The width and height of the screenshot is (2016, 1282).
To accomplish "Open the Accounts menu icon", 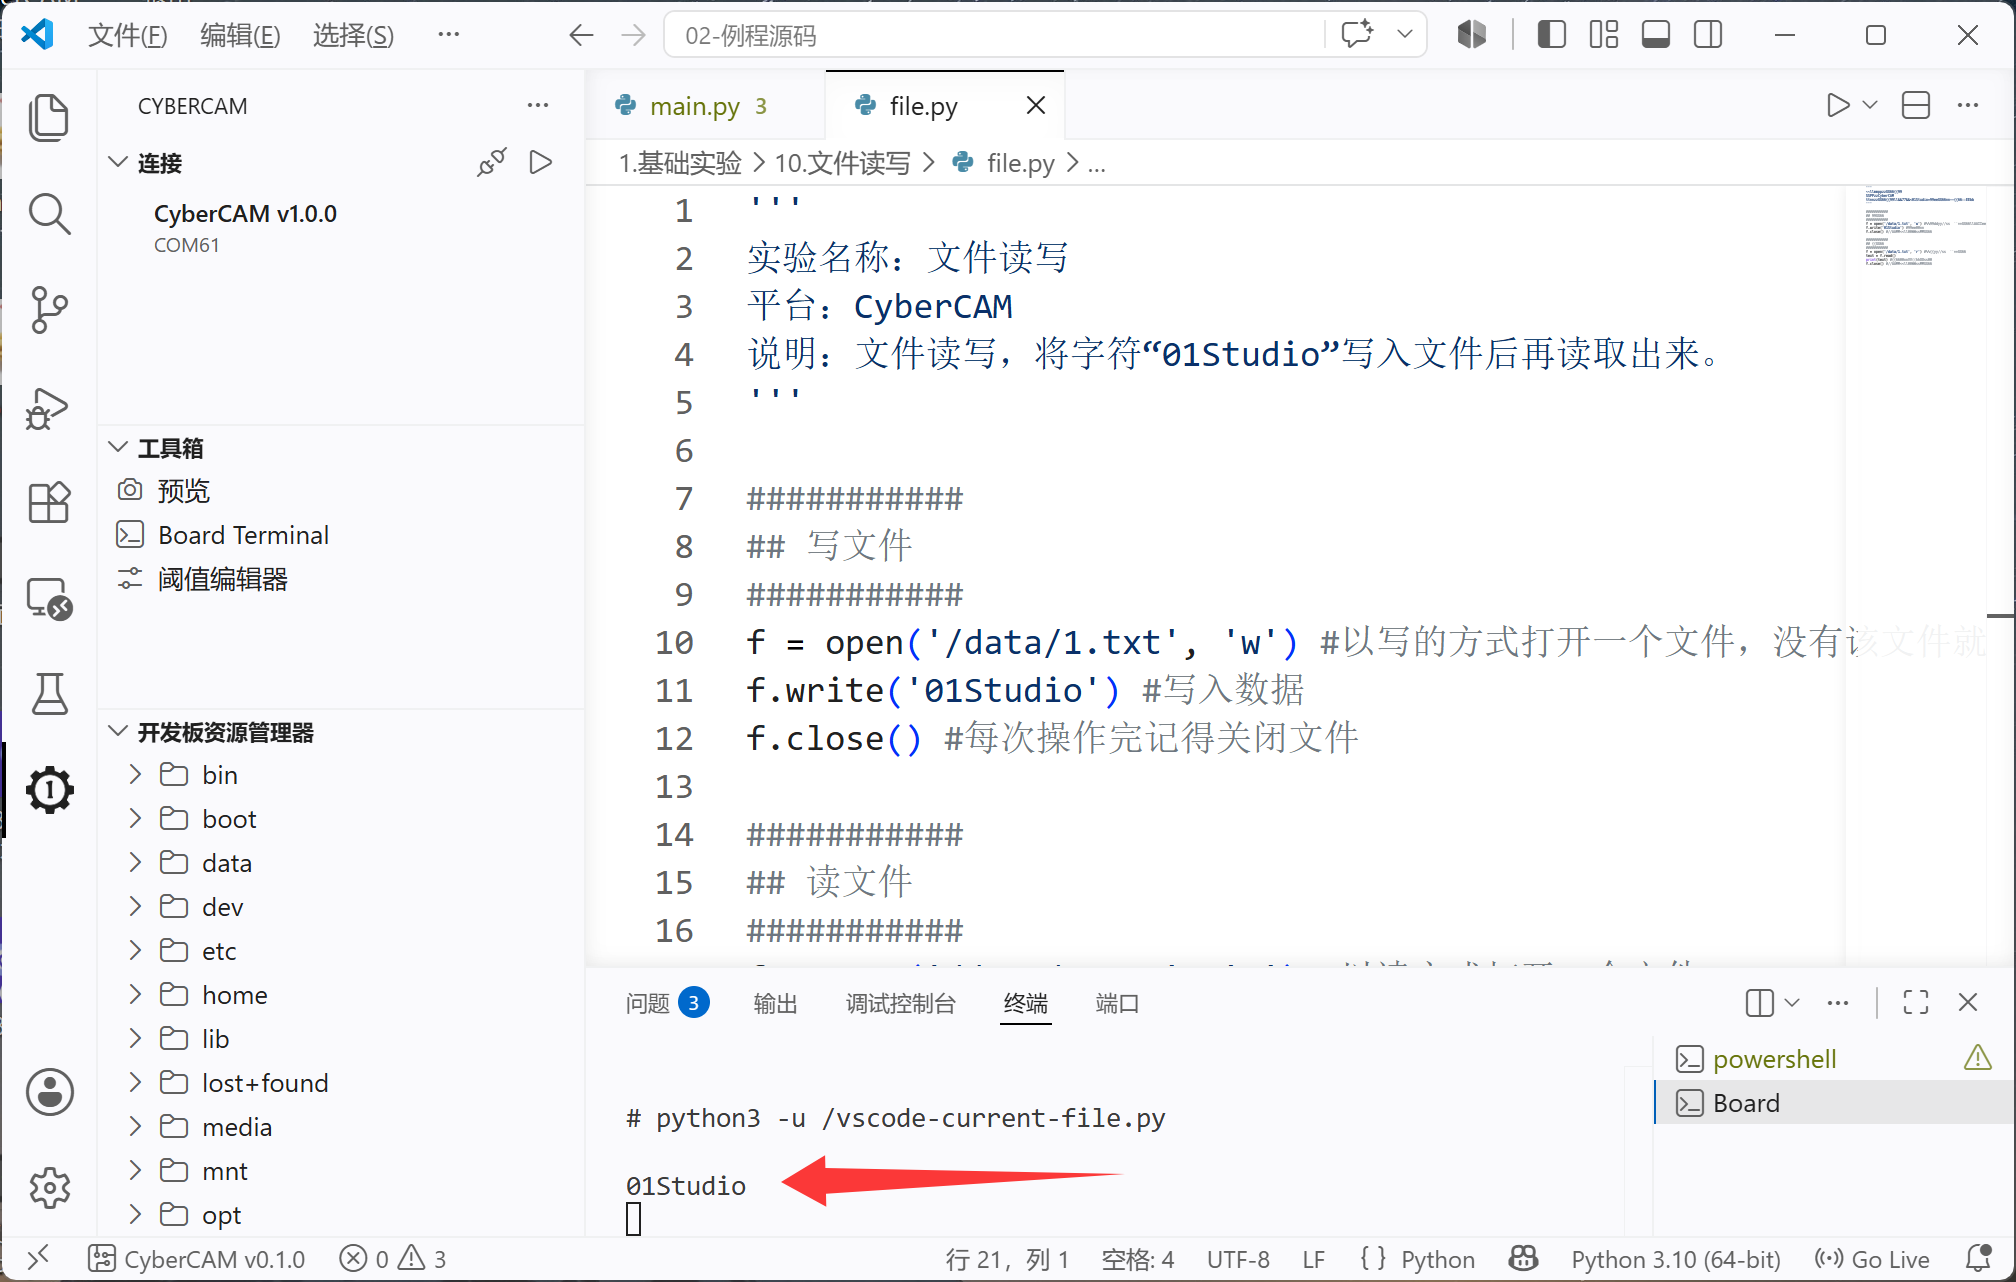I will point(49,1091).
